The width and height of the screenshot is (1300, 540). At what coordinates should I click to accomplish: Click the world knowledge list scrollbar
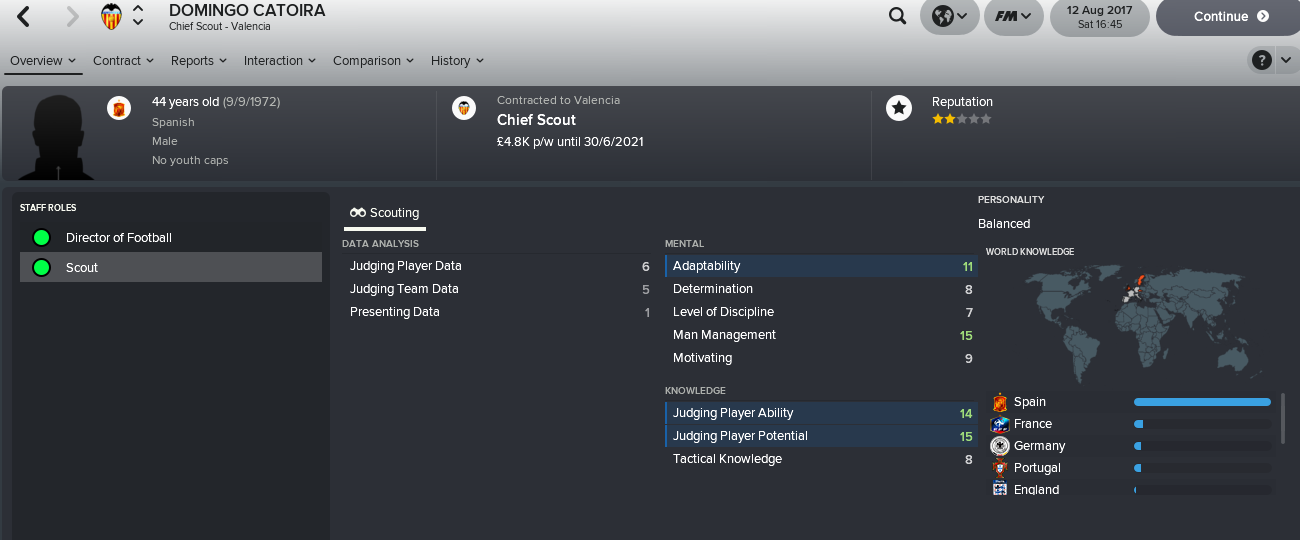point(1283,418)
